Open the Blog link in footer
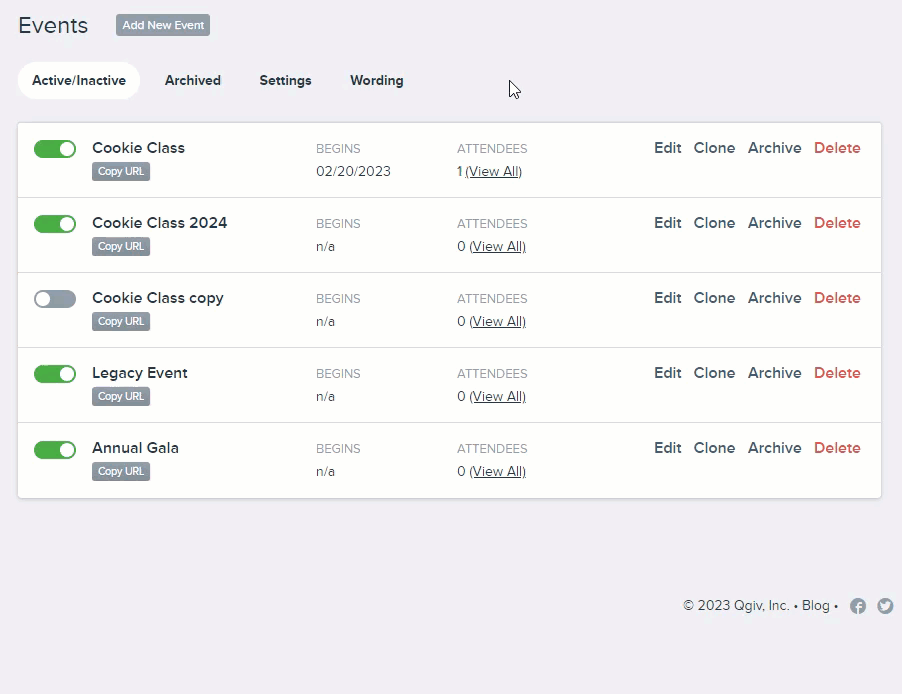 pos(815,606)
